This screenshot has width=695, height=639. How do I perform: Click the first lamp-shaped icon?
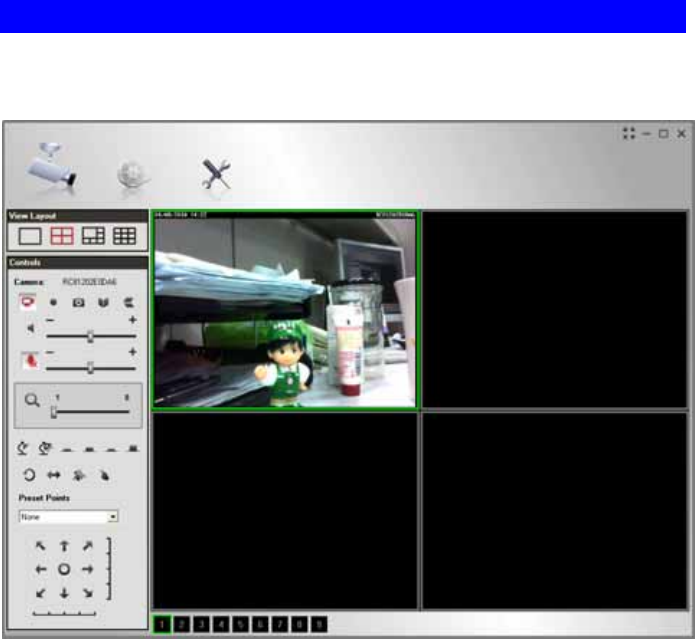click(22, 448)
